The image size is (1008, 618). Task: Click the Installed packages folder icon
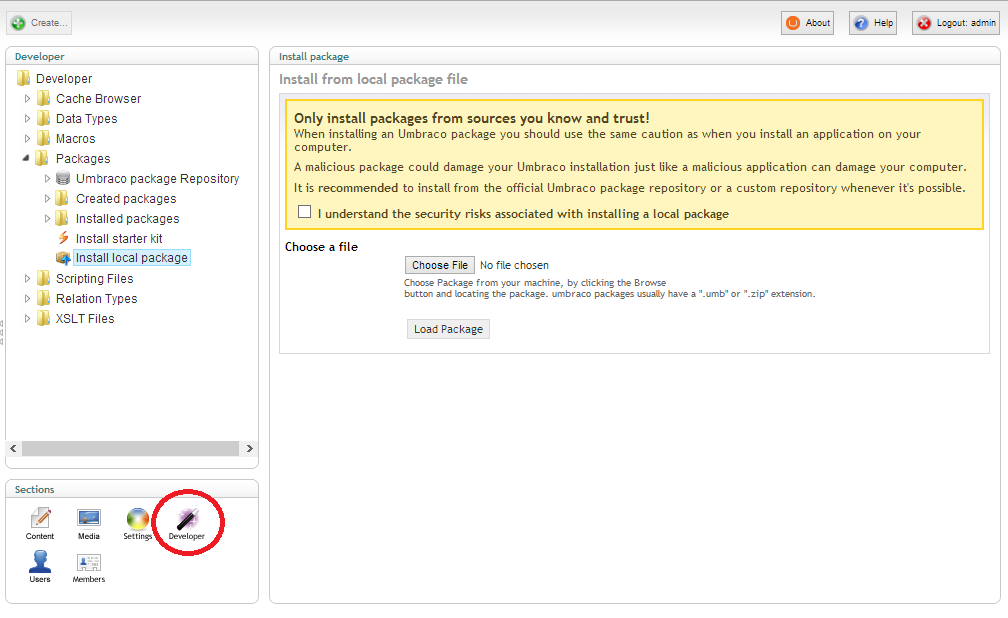pyautogui.click(x=62, y=218)
